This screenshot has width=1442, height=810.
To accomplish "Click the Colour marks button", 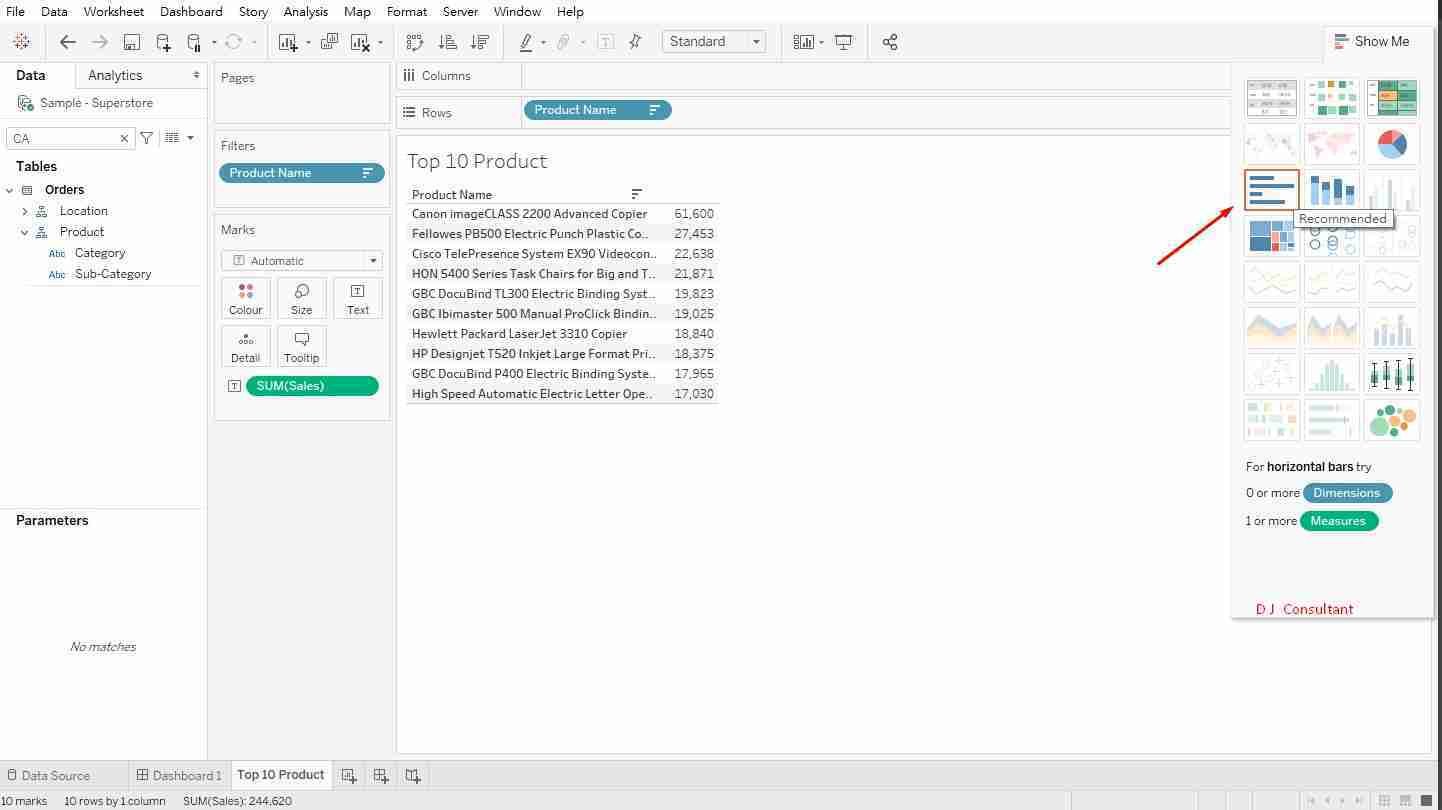I will point(245,298).
